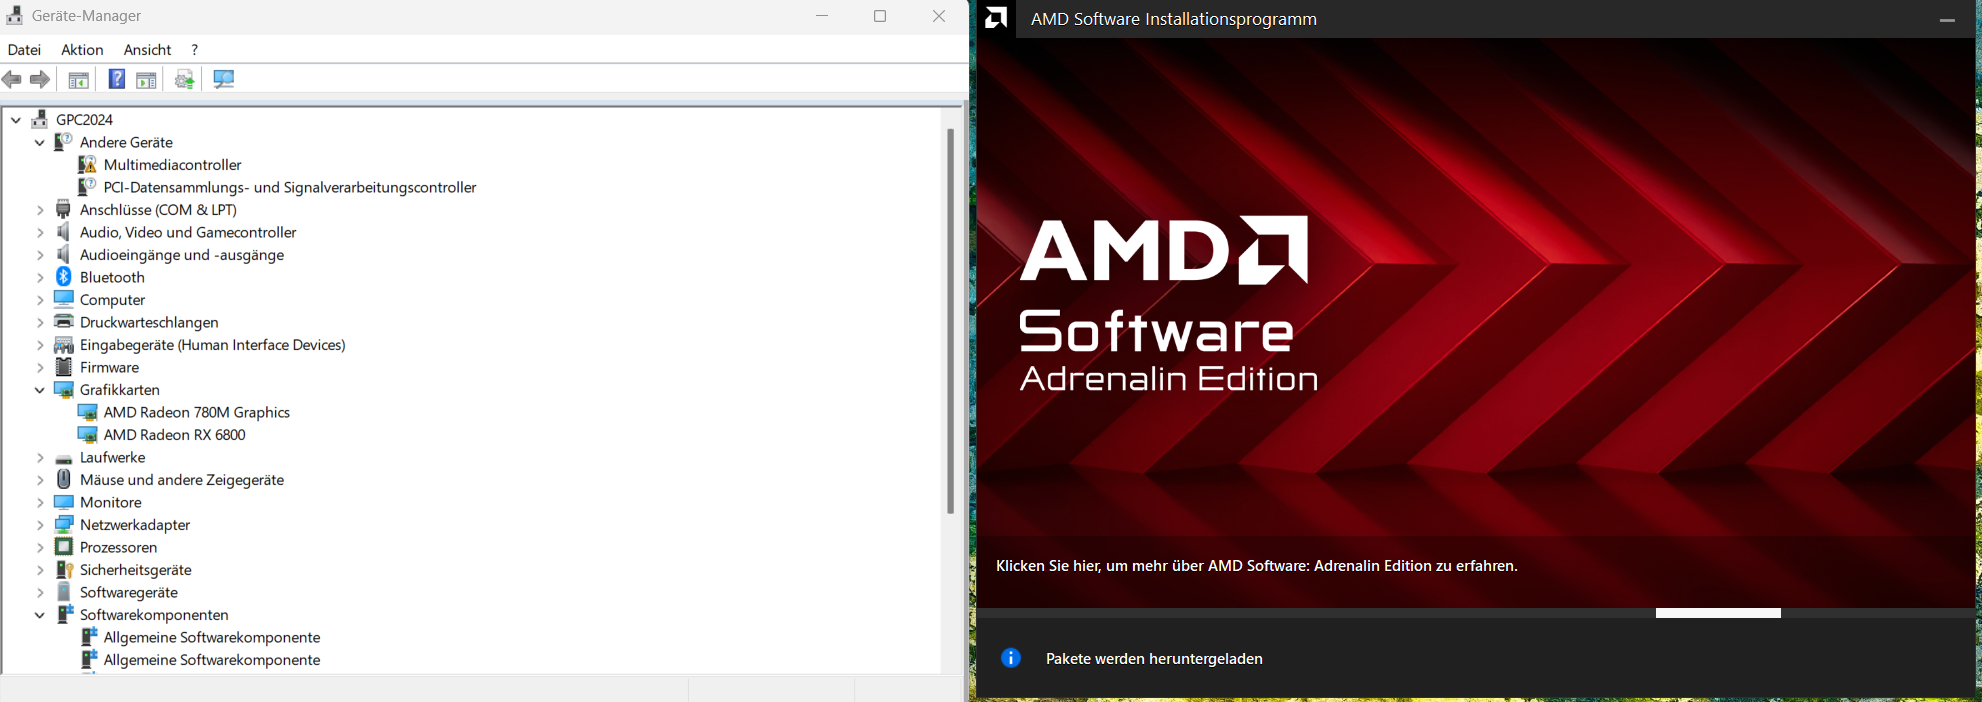Viewport: 1982px width, 702px height.
Task: Click the Sicherheitsgeräte key icon
Action: click(64, 569)
